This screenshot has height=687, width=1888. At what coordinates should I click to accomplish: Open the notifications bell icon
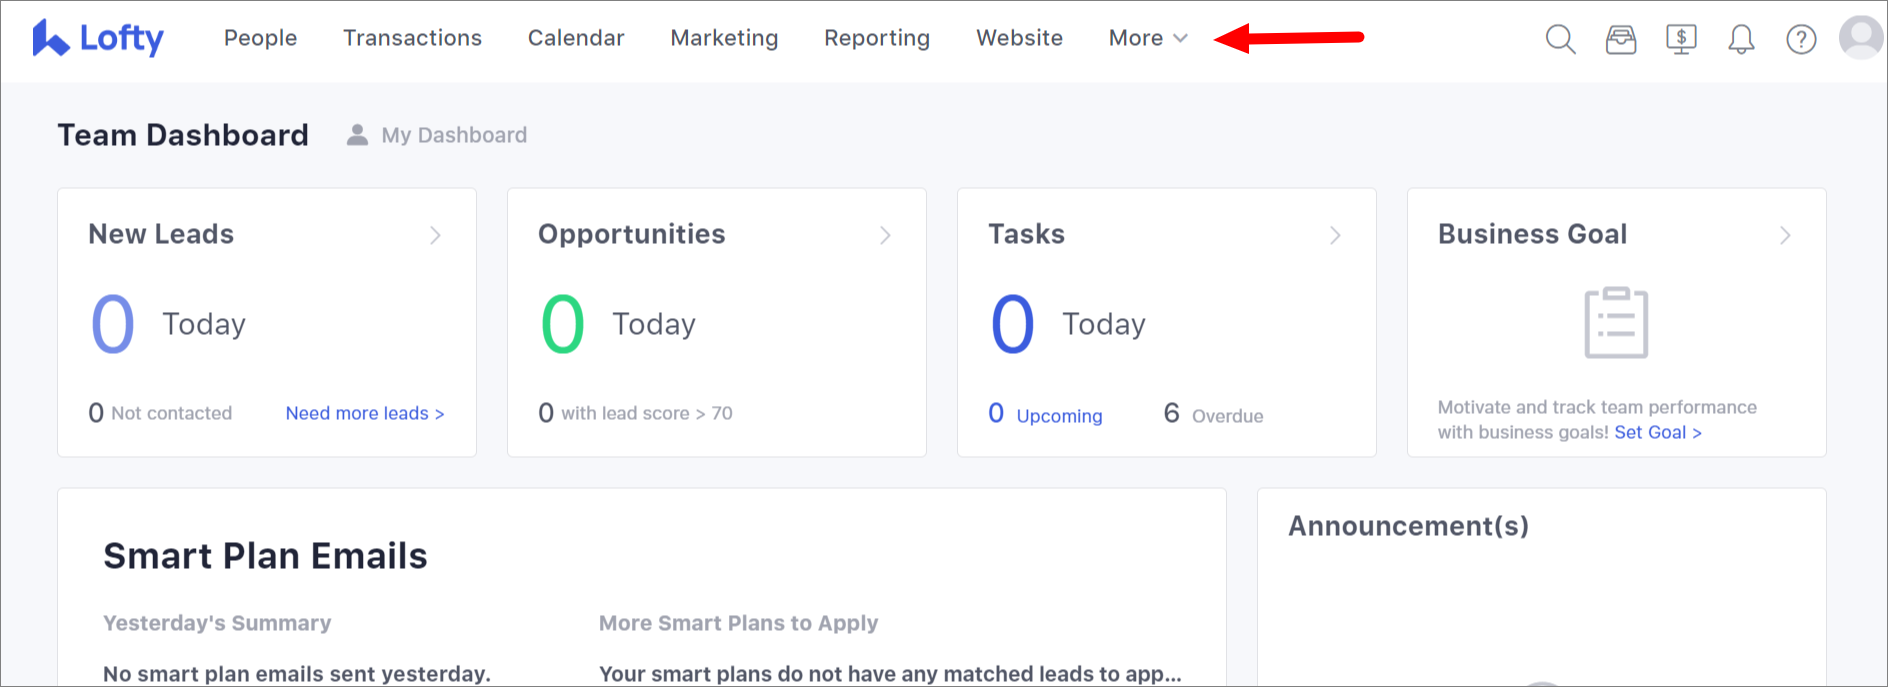[x=1741, y=39]
